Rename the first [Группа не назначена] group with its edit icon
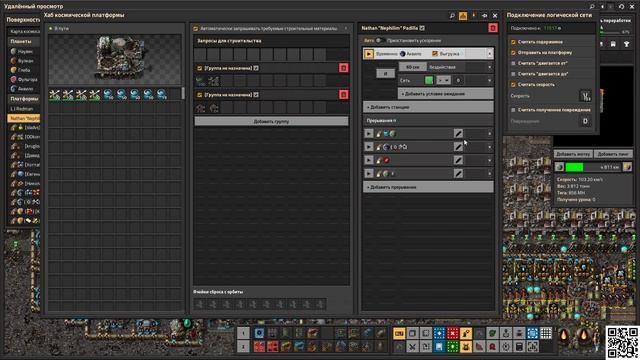 coord(256,68)
